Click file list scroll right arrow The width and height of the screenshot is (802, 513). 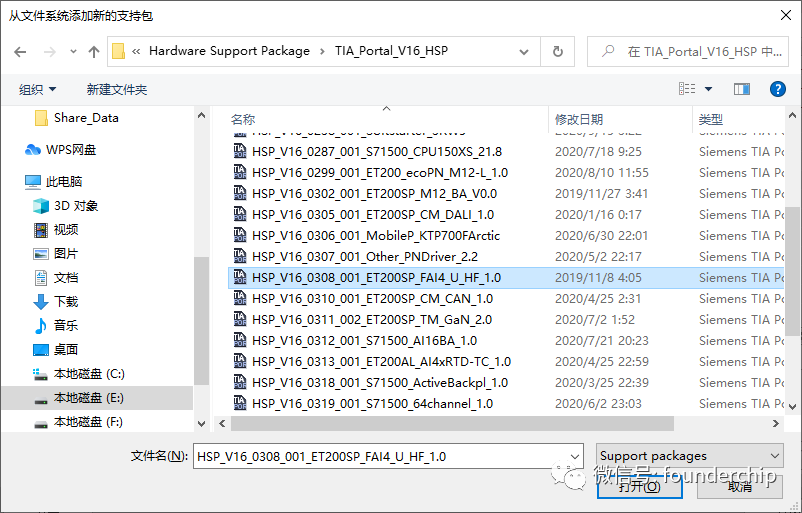775,423
